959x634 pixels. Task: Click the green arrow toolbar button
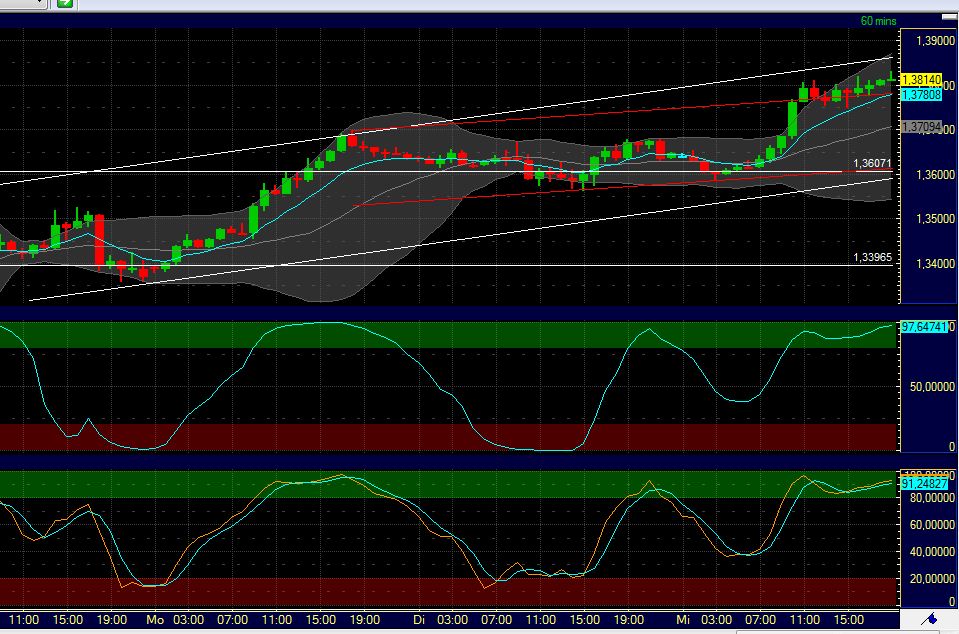[x=65, y=4]
